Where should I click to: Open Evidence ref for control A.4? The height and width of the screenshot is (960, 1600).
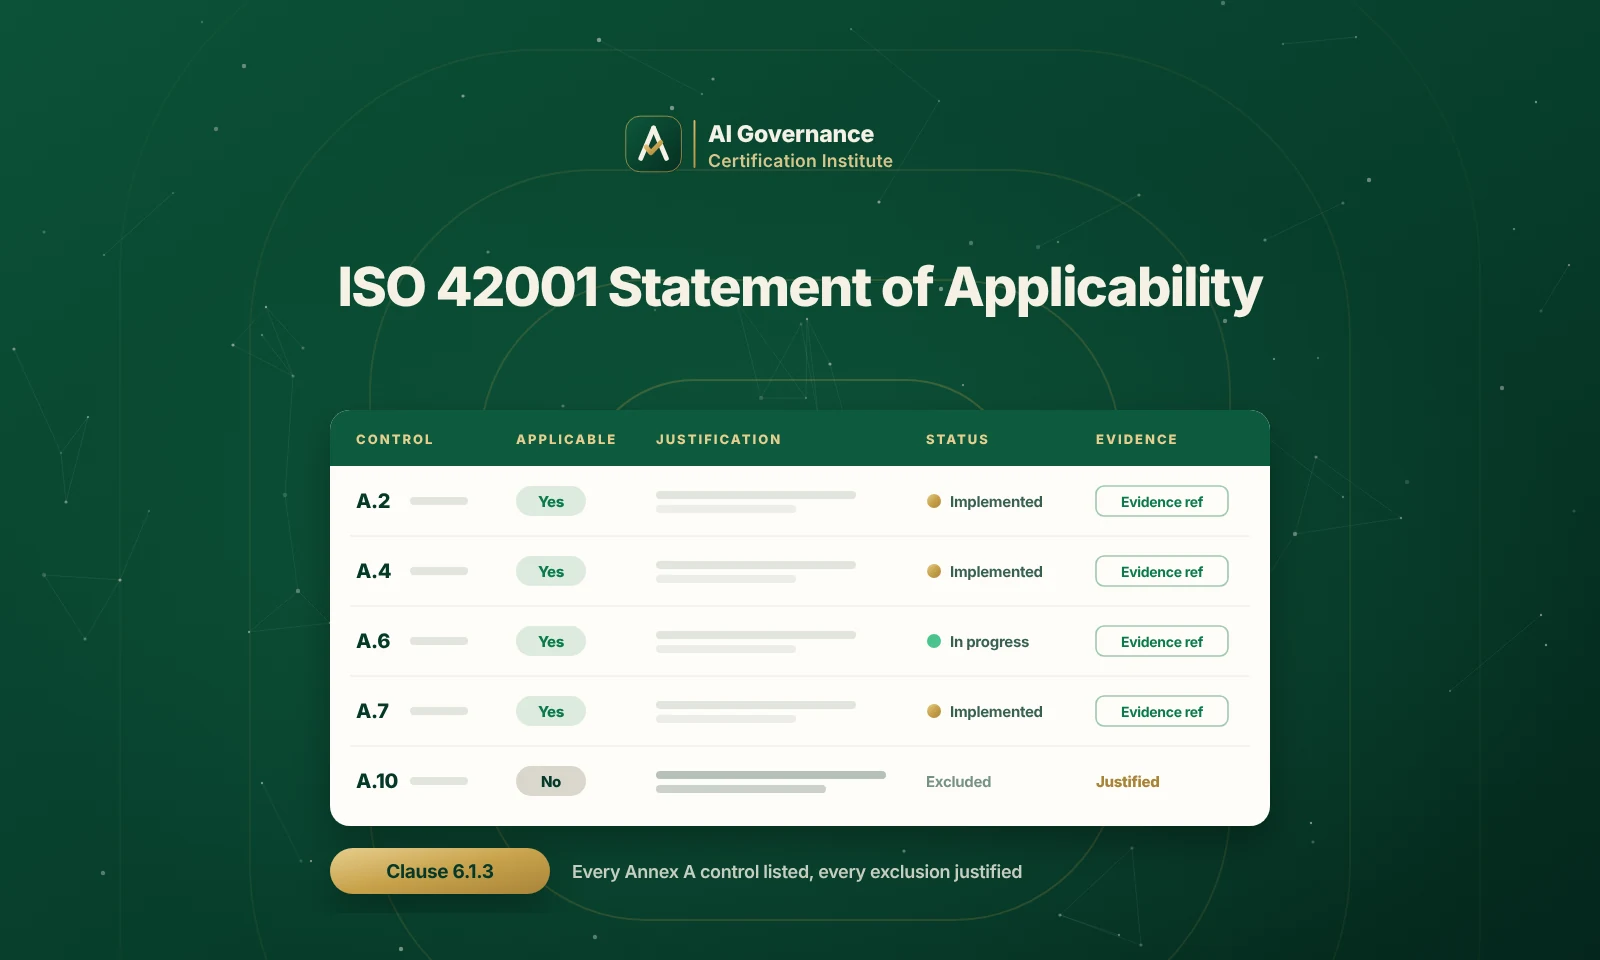[x=1162, y=571]
